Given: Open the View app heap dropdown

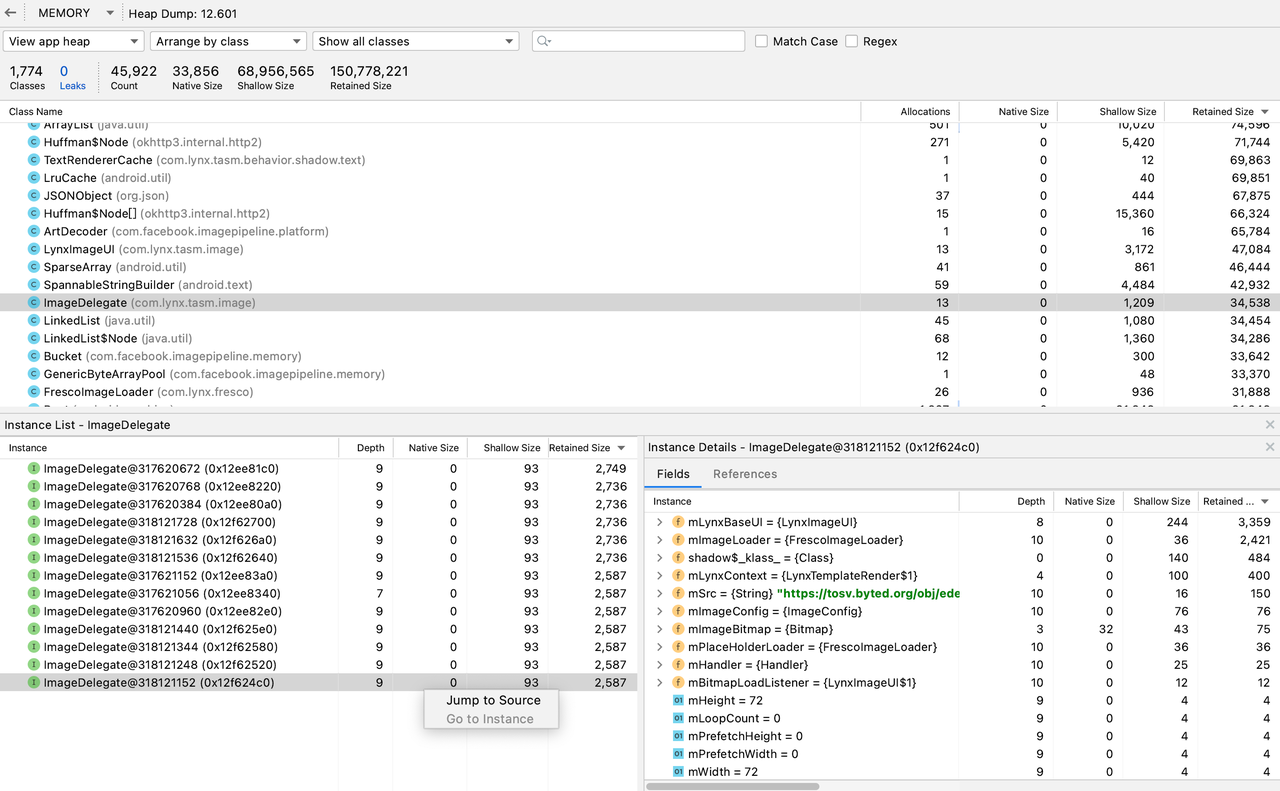Looking at the screenshot, I should 75,41.
